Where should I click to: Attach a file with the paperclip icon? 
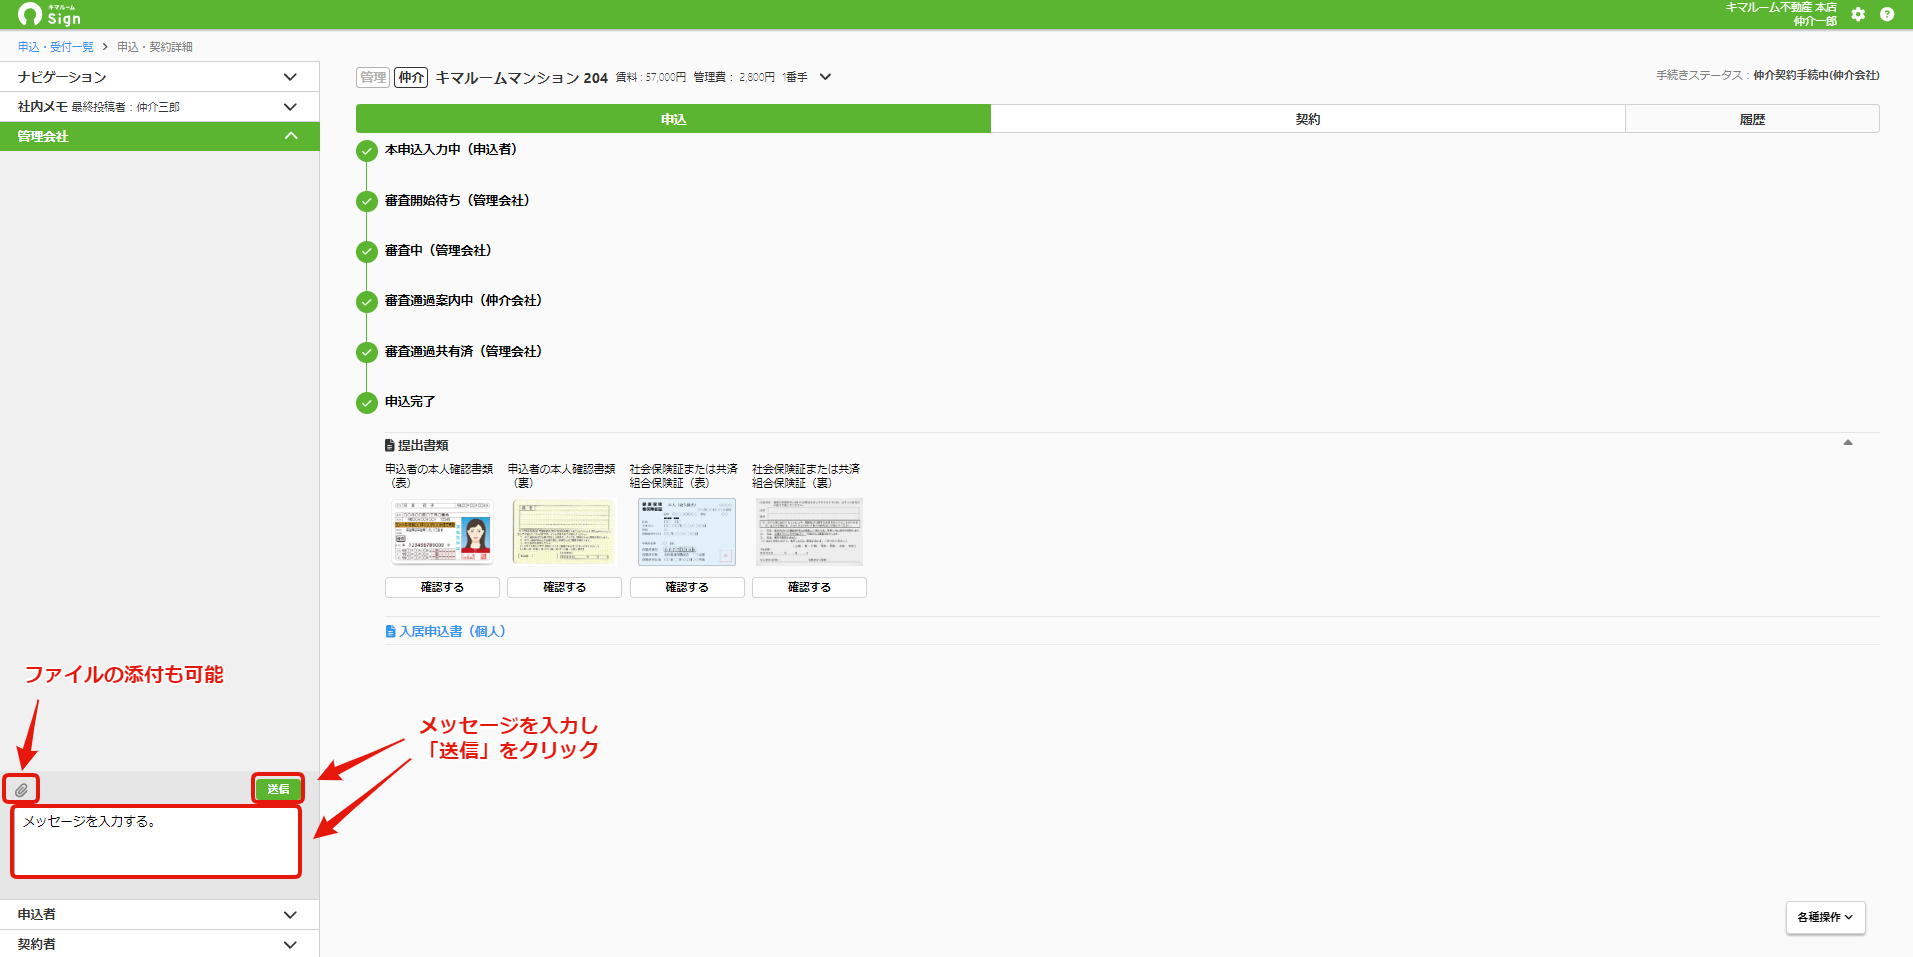tap(21, 789)
